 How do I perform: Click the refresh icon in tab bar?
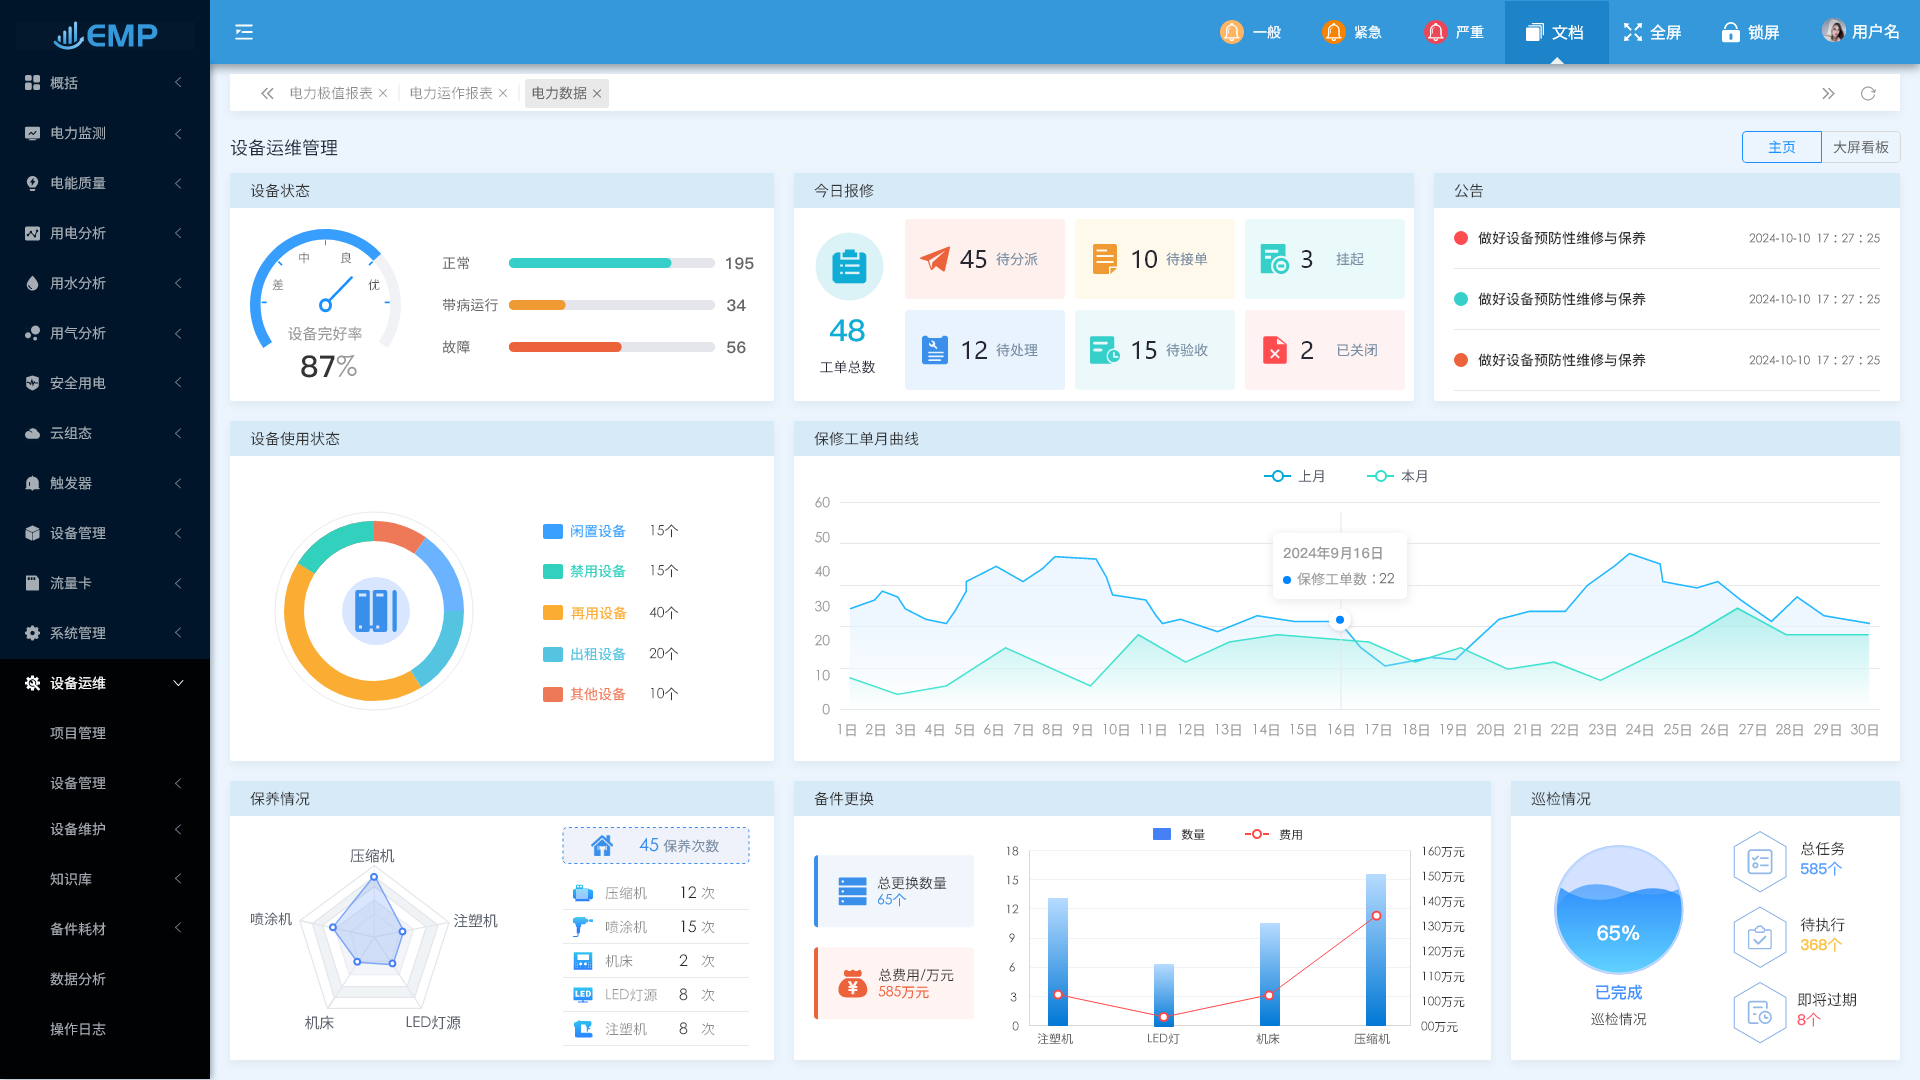click(x=1868, y=93)
